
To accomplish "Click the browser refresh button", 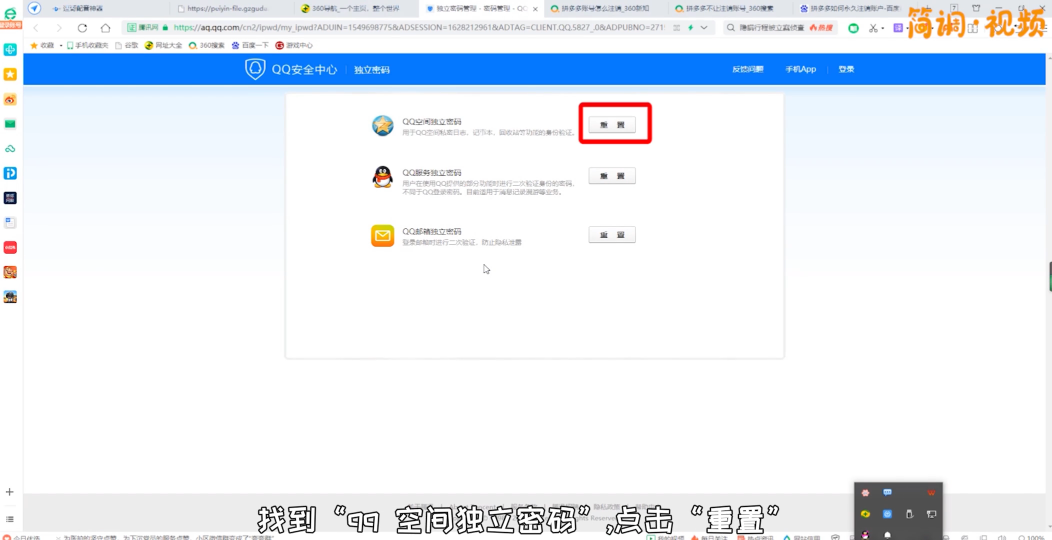I will point(82,28).
